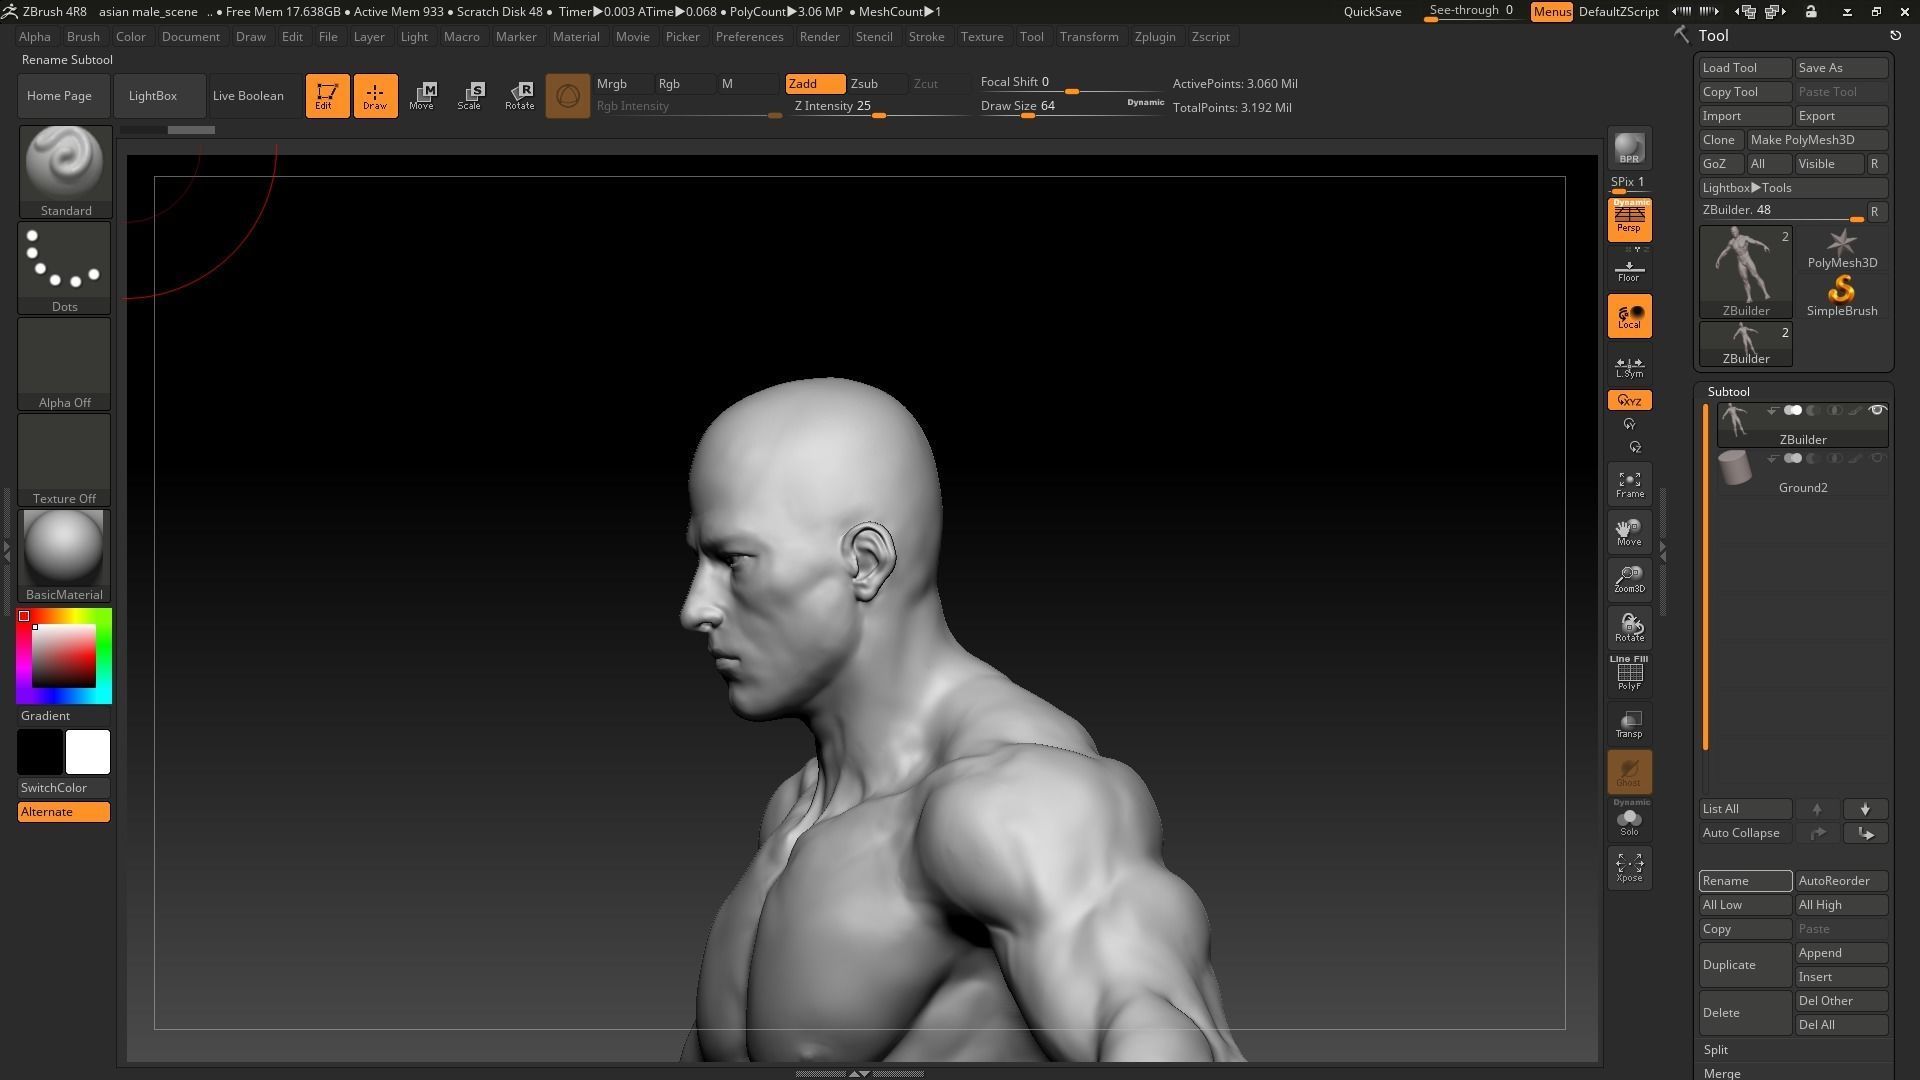Collapse the Subtool palette section
The height and width of the screenshot is (1080, 1920).
pos(1728,392)
